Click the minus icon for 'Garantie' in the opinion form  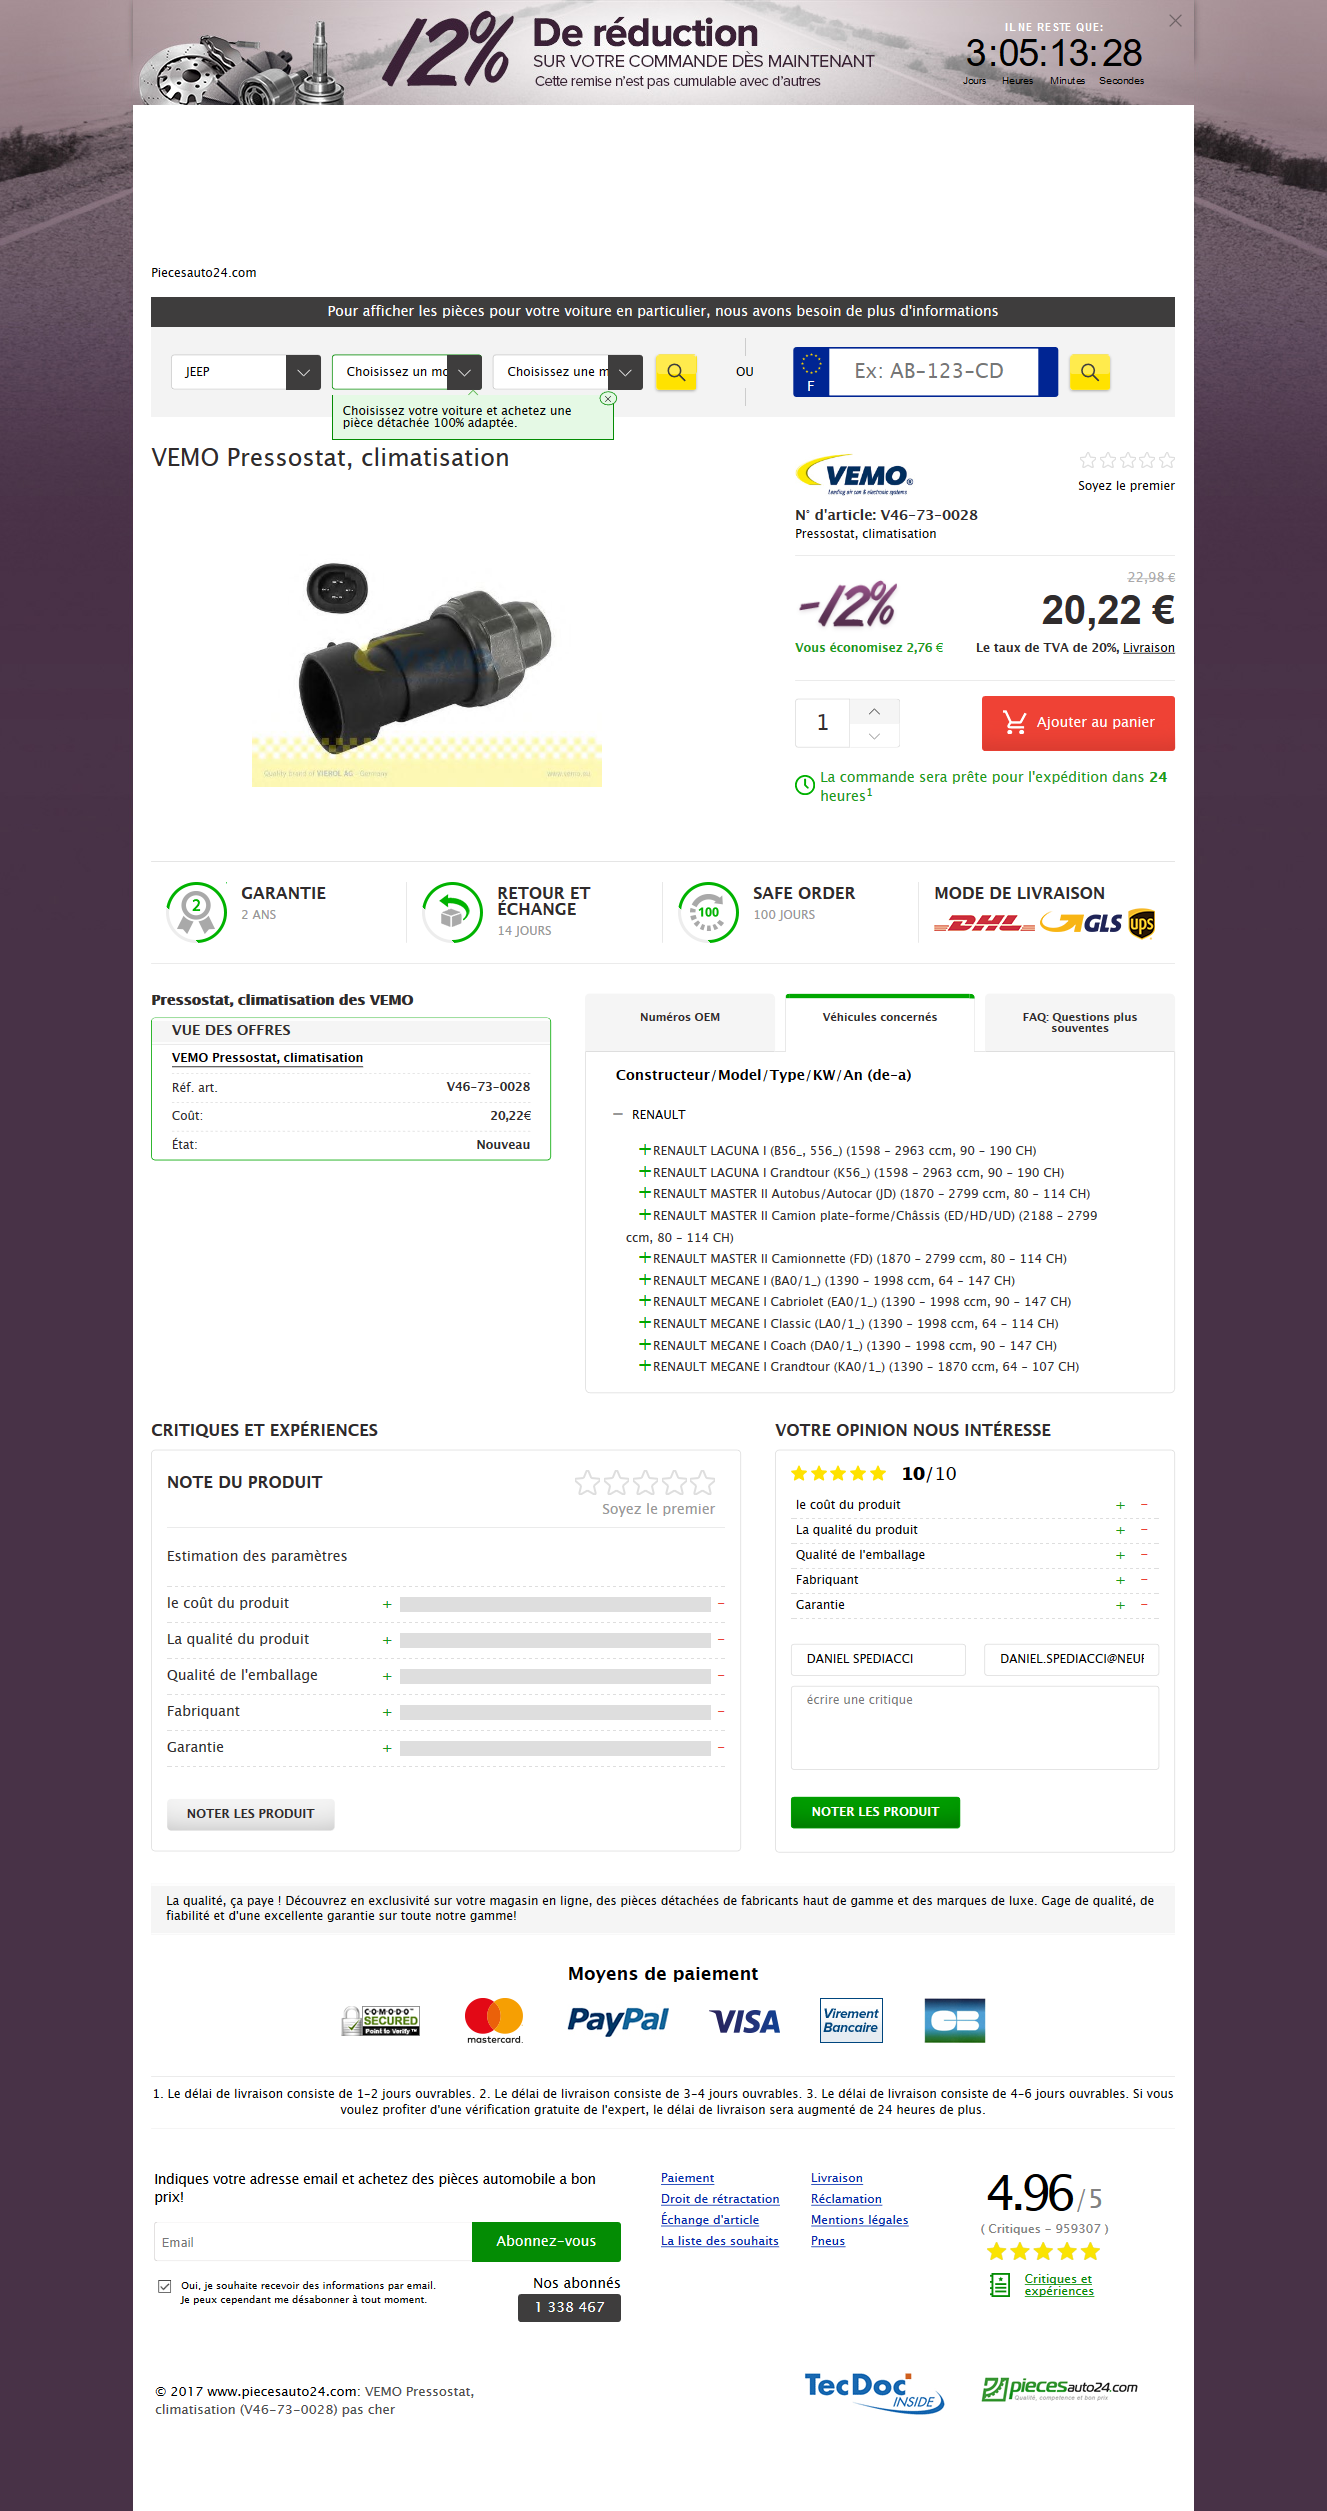[x=1144, y=1605]
